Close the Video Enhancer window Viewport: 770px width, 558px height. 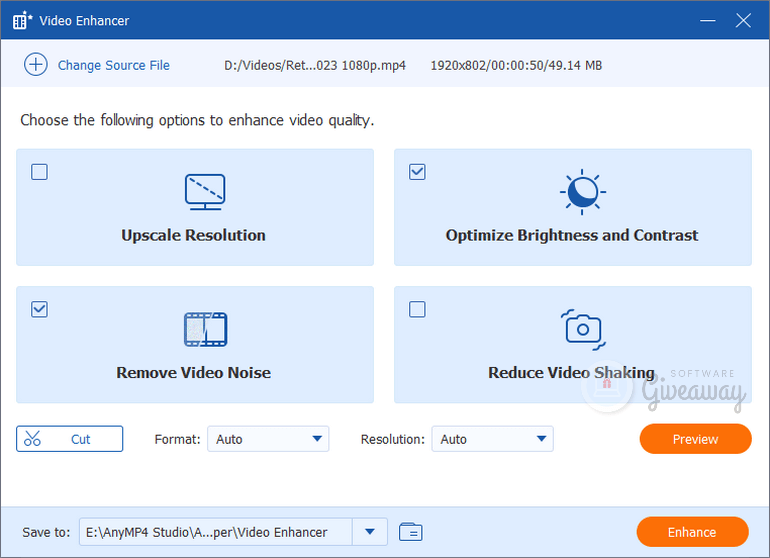click(743, 21)
